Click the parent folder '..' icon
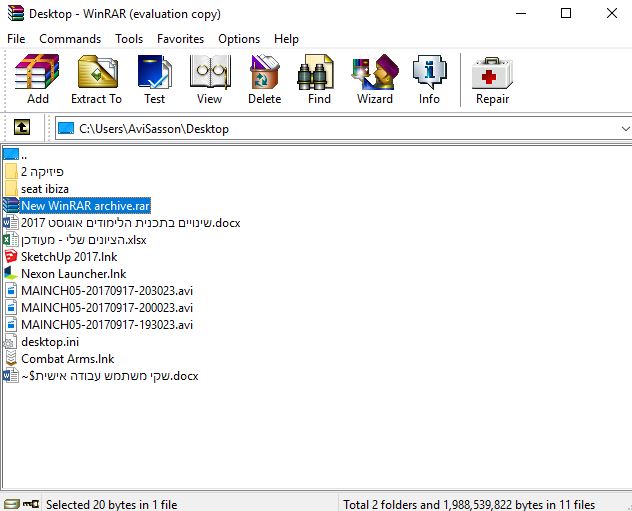The image size is (632, 511). coord(11,154)
